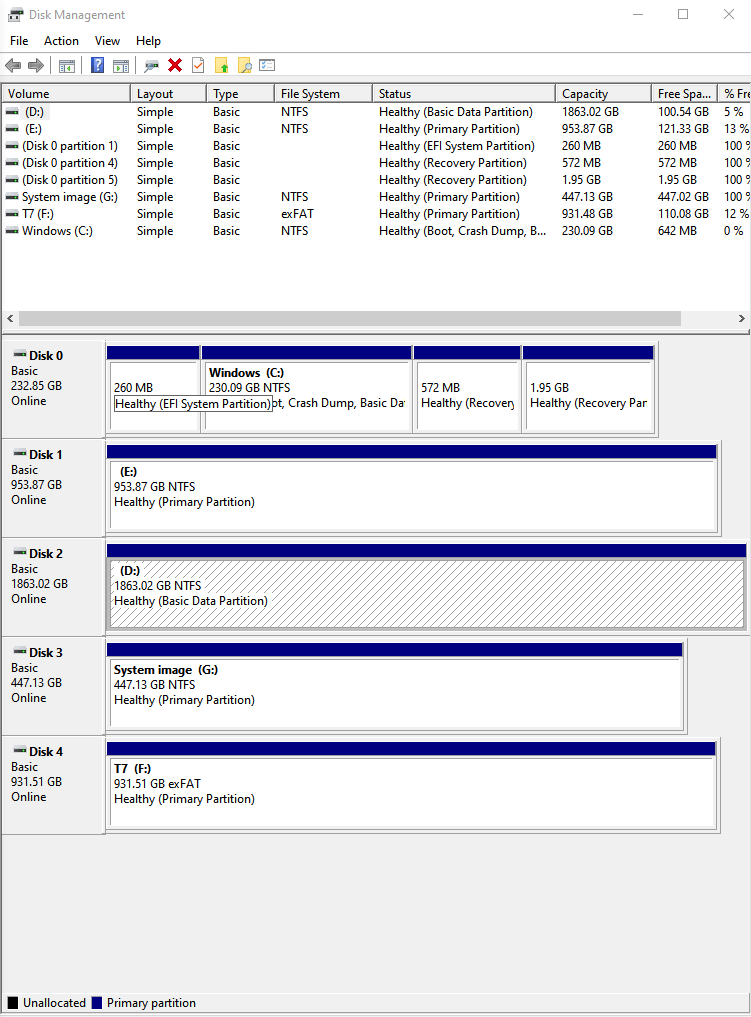Click the horizontal scrollbar thumb in volume list

click(x=350, y=318)
